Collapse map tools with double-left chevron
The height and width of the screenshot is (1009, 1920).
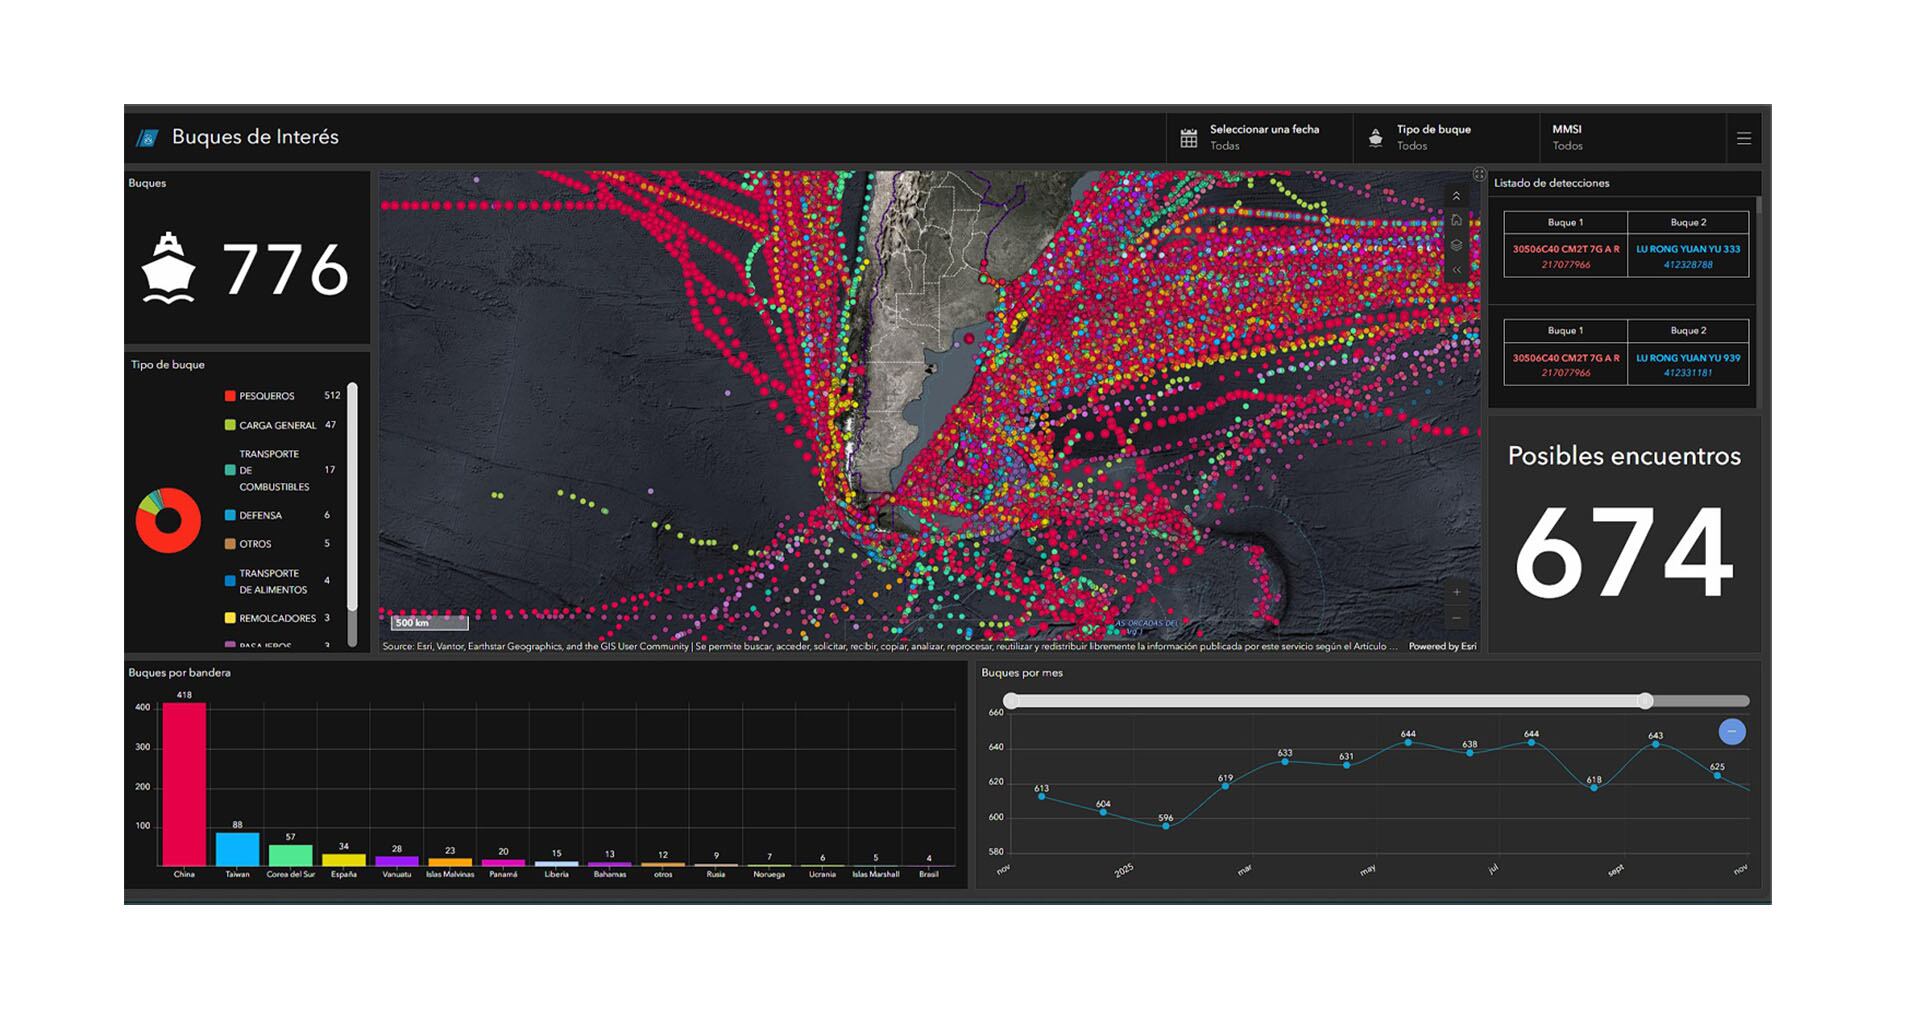pos(1456,270)
